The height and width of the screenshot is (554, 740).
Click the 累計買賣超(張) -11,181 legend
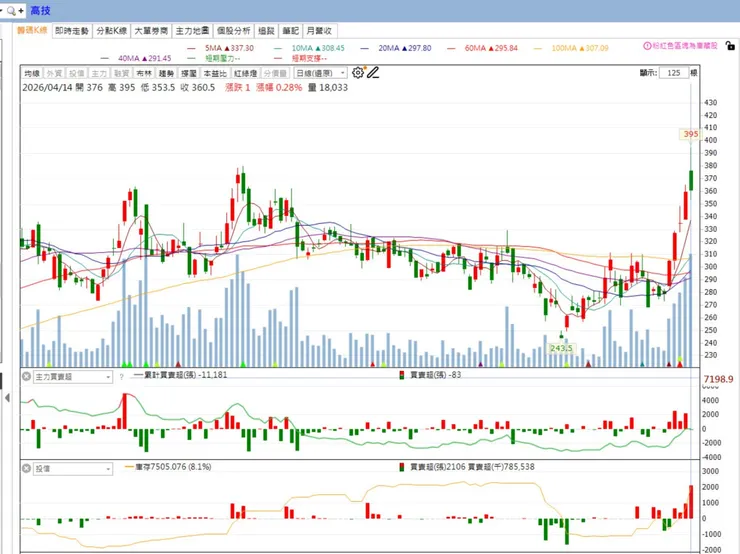[181, 375]
